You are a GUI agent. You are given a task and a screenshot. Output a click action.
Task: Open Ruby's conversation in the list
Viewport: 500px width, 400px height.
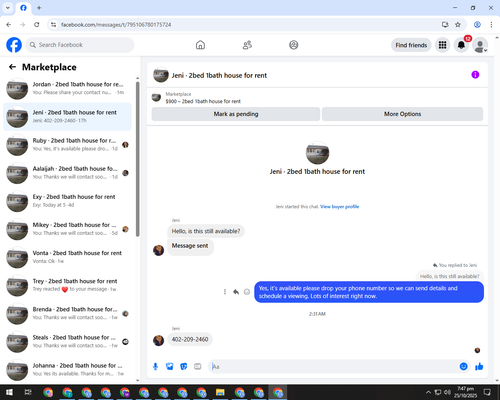68,145
